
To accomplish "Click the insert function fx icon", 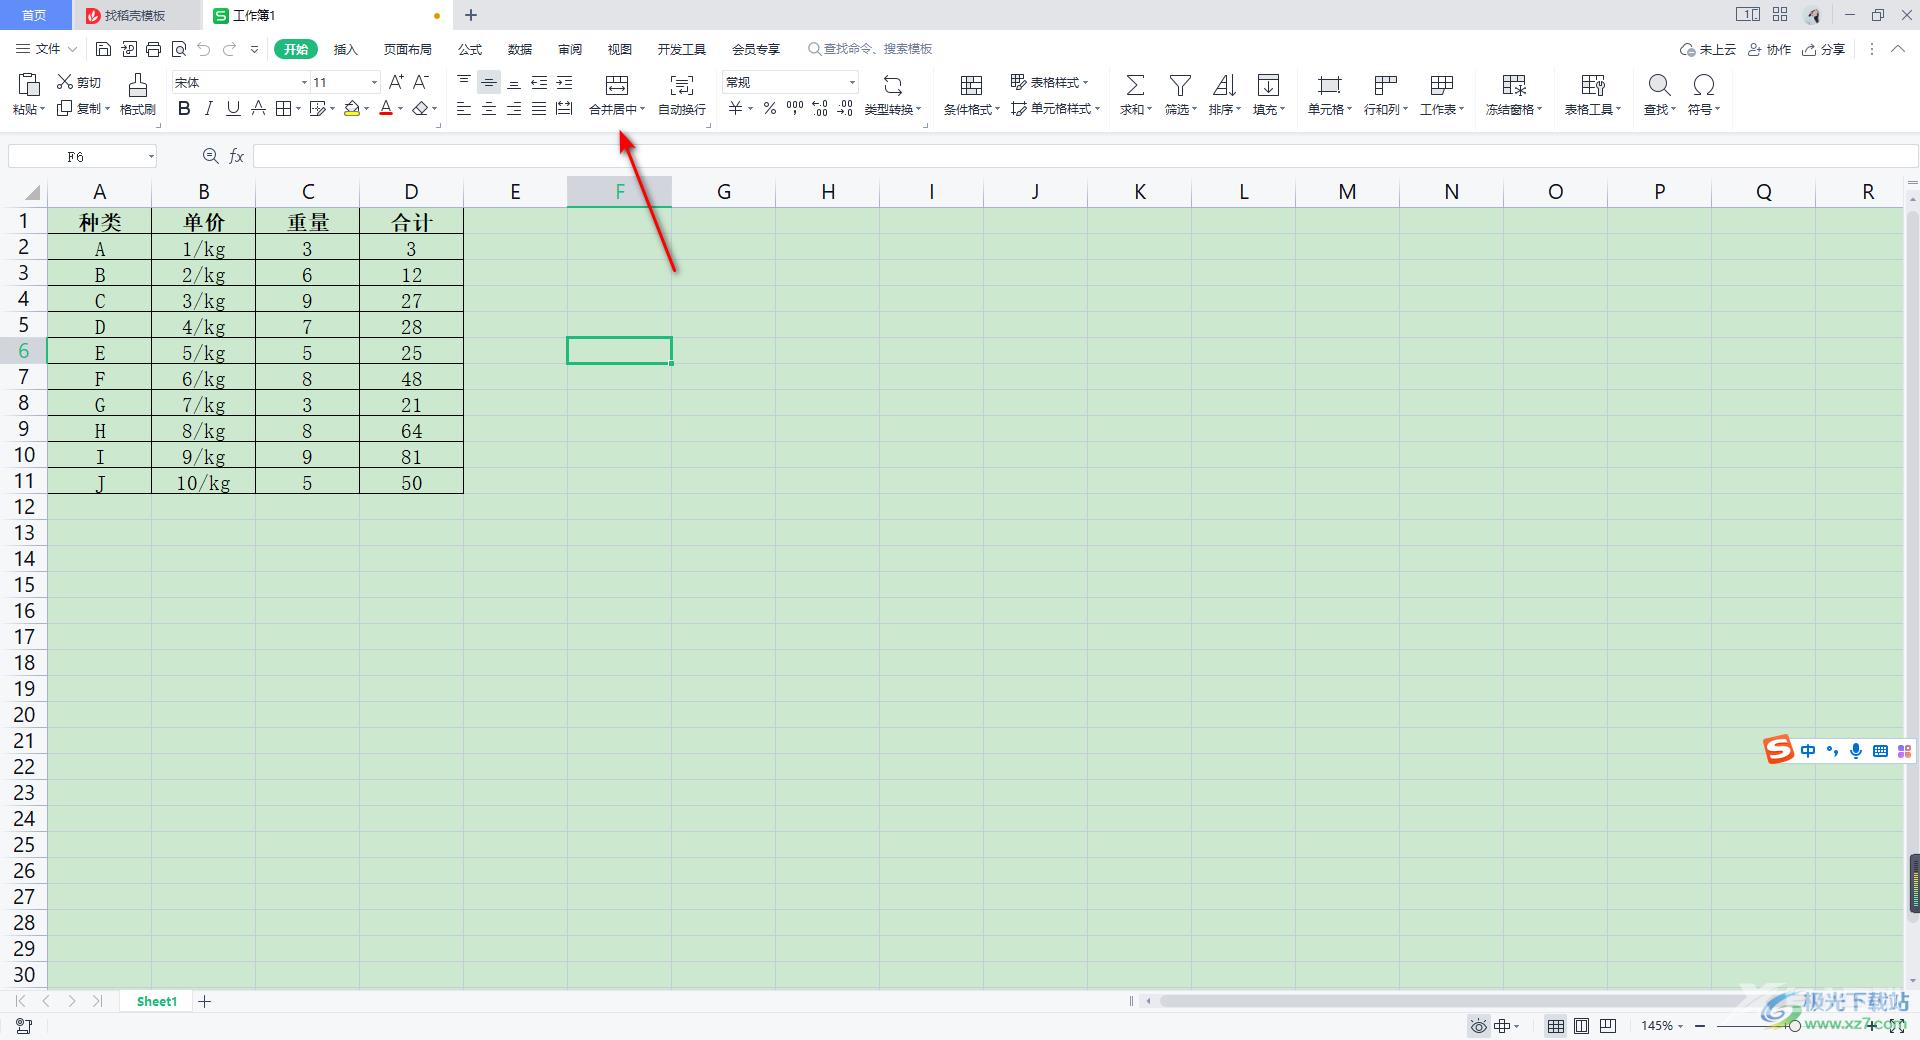I will pyautogui.click(x=237, y=156).
